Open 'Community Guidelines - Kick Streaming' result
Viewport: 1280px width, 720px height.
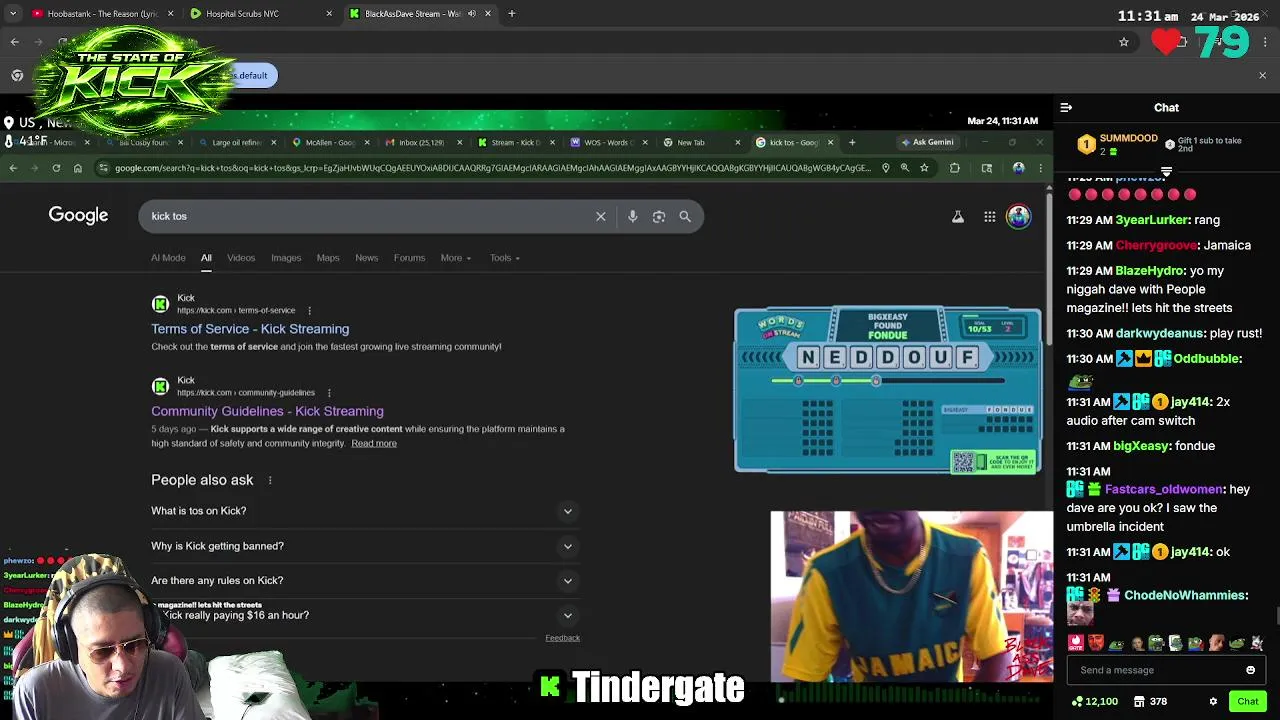coord(267,411)
